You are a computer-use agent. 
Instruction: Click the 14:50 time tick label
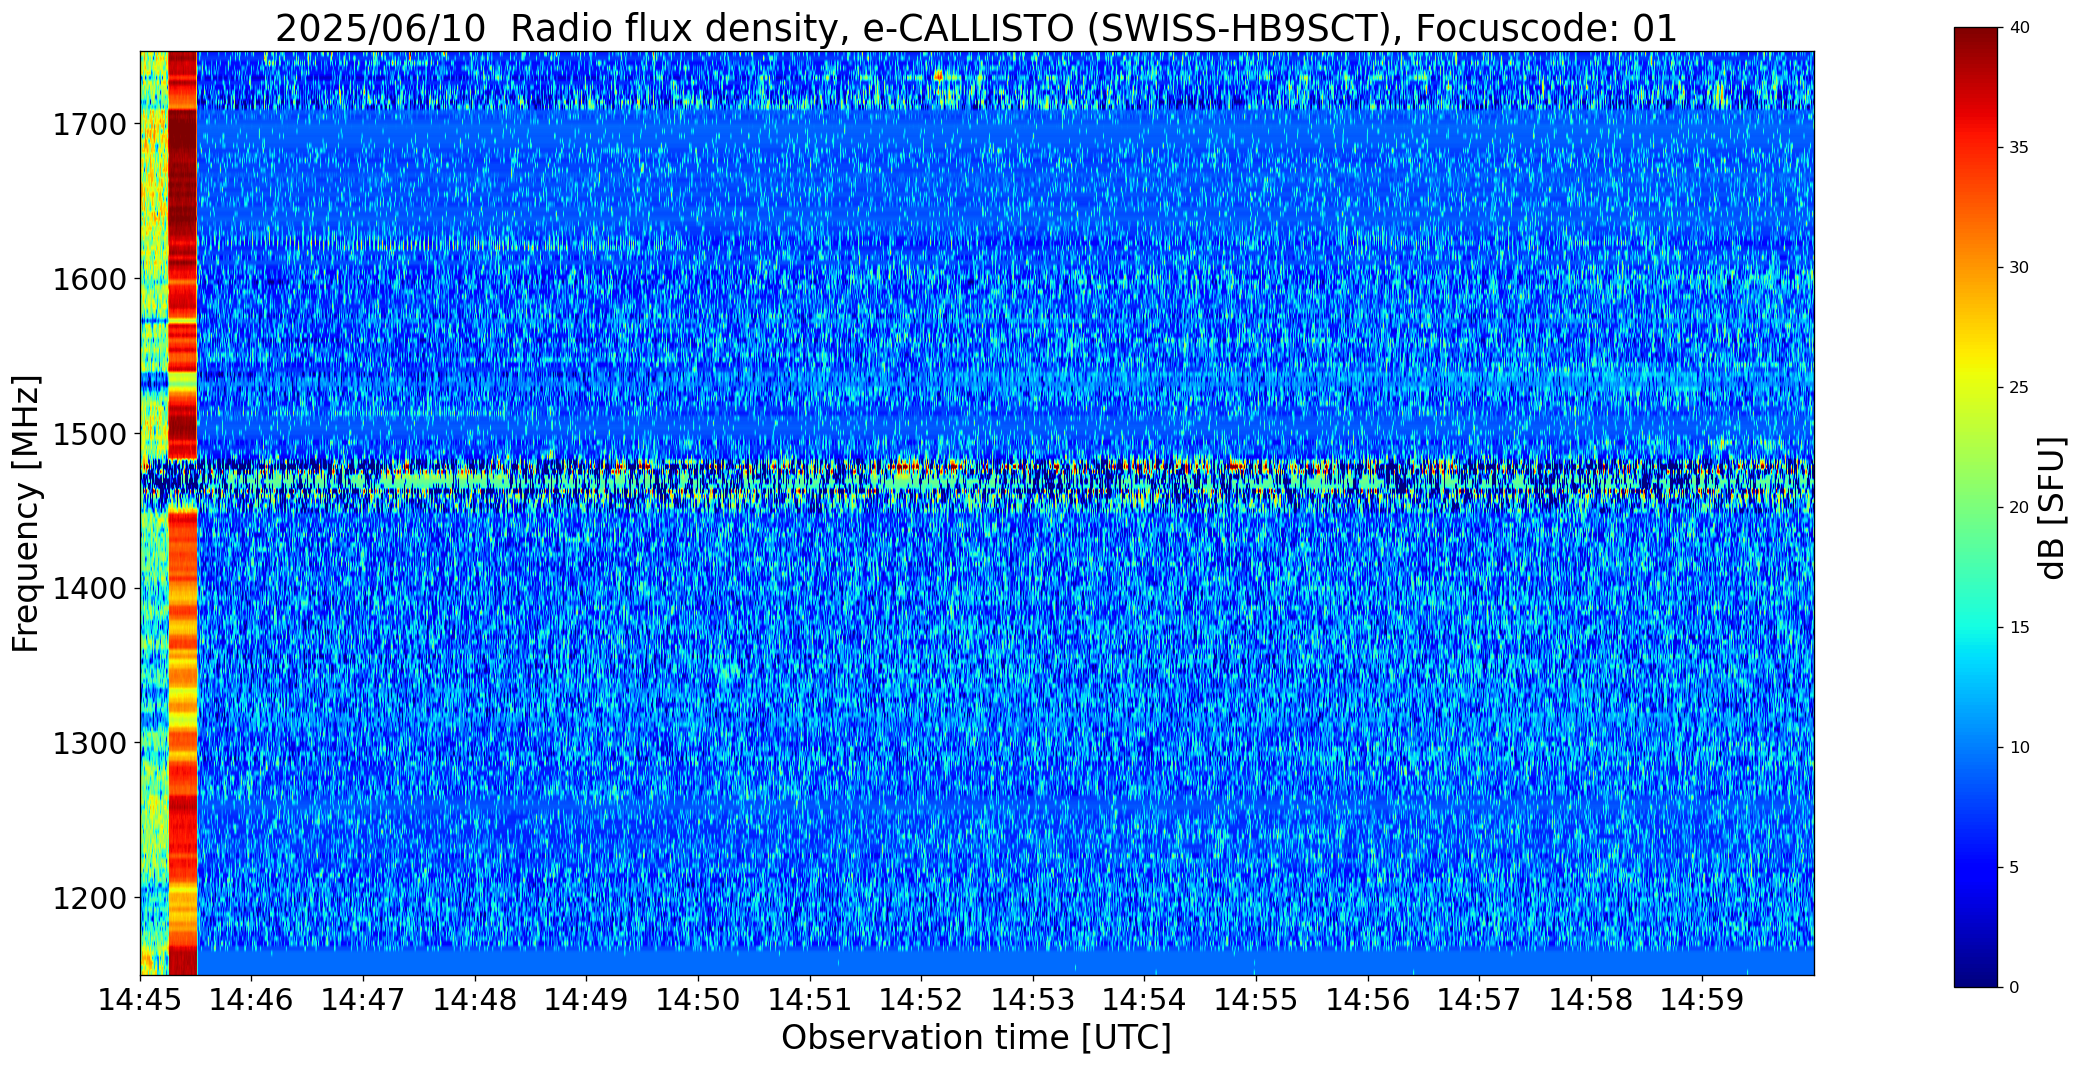click(698, 999)
